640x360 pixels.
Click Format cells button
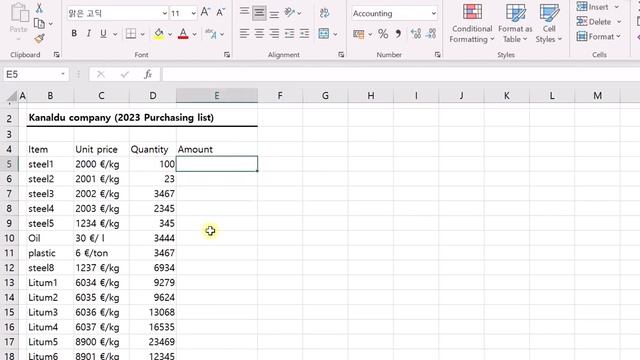pyautogui.click(x=598, y=36)
